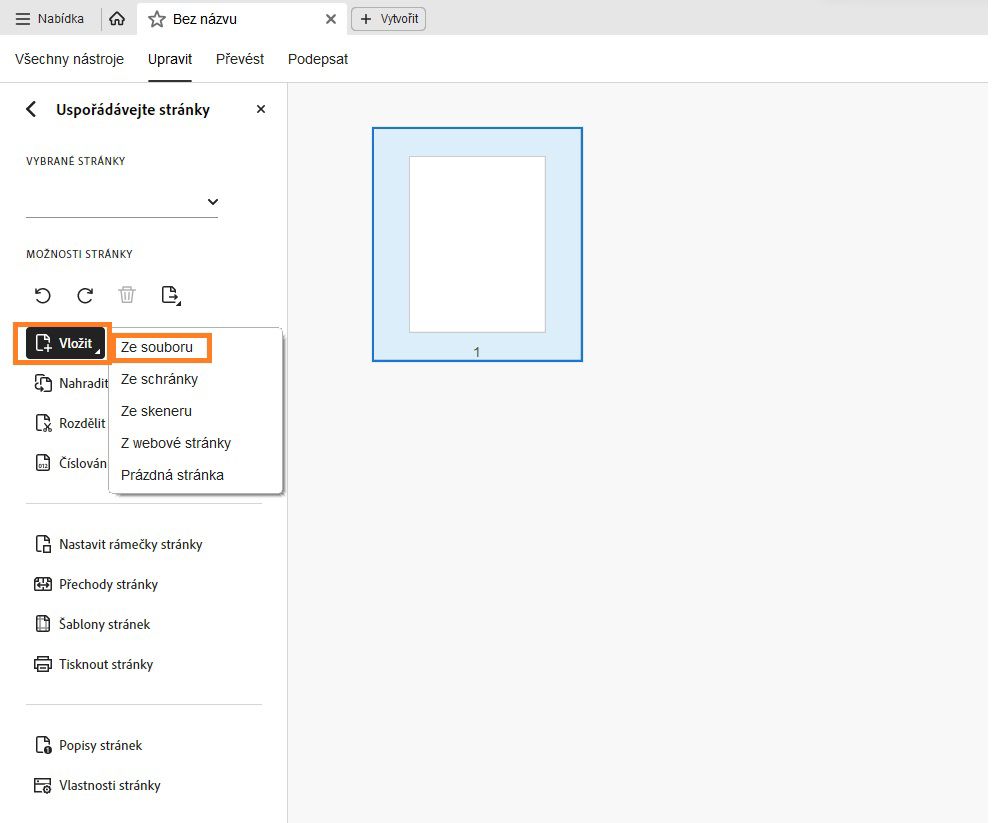
Task: Open Šablony stránek
Action: (x=92, y=625)
